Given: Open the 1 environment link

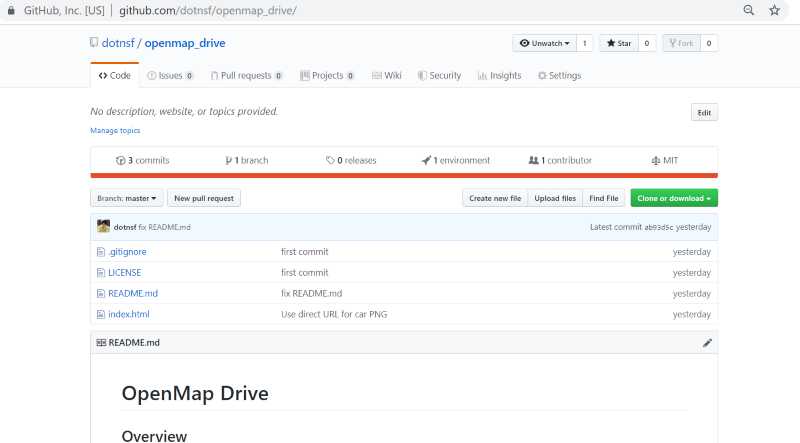Looking at the screenshot, I should (456, 160).
